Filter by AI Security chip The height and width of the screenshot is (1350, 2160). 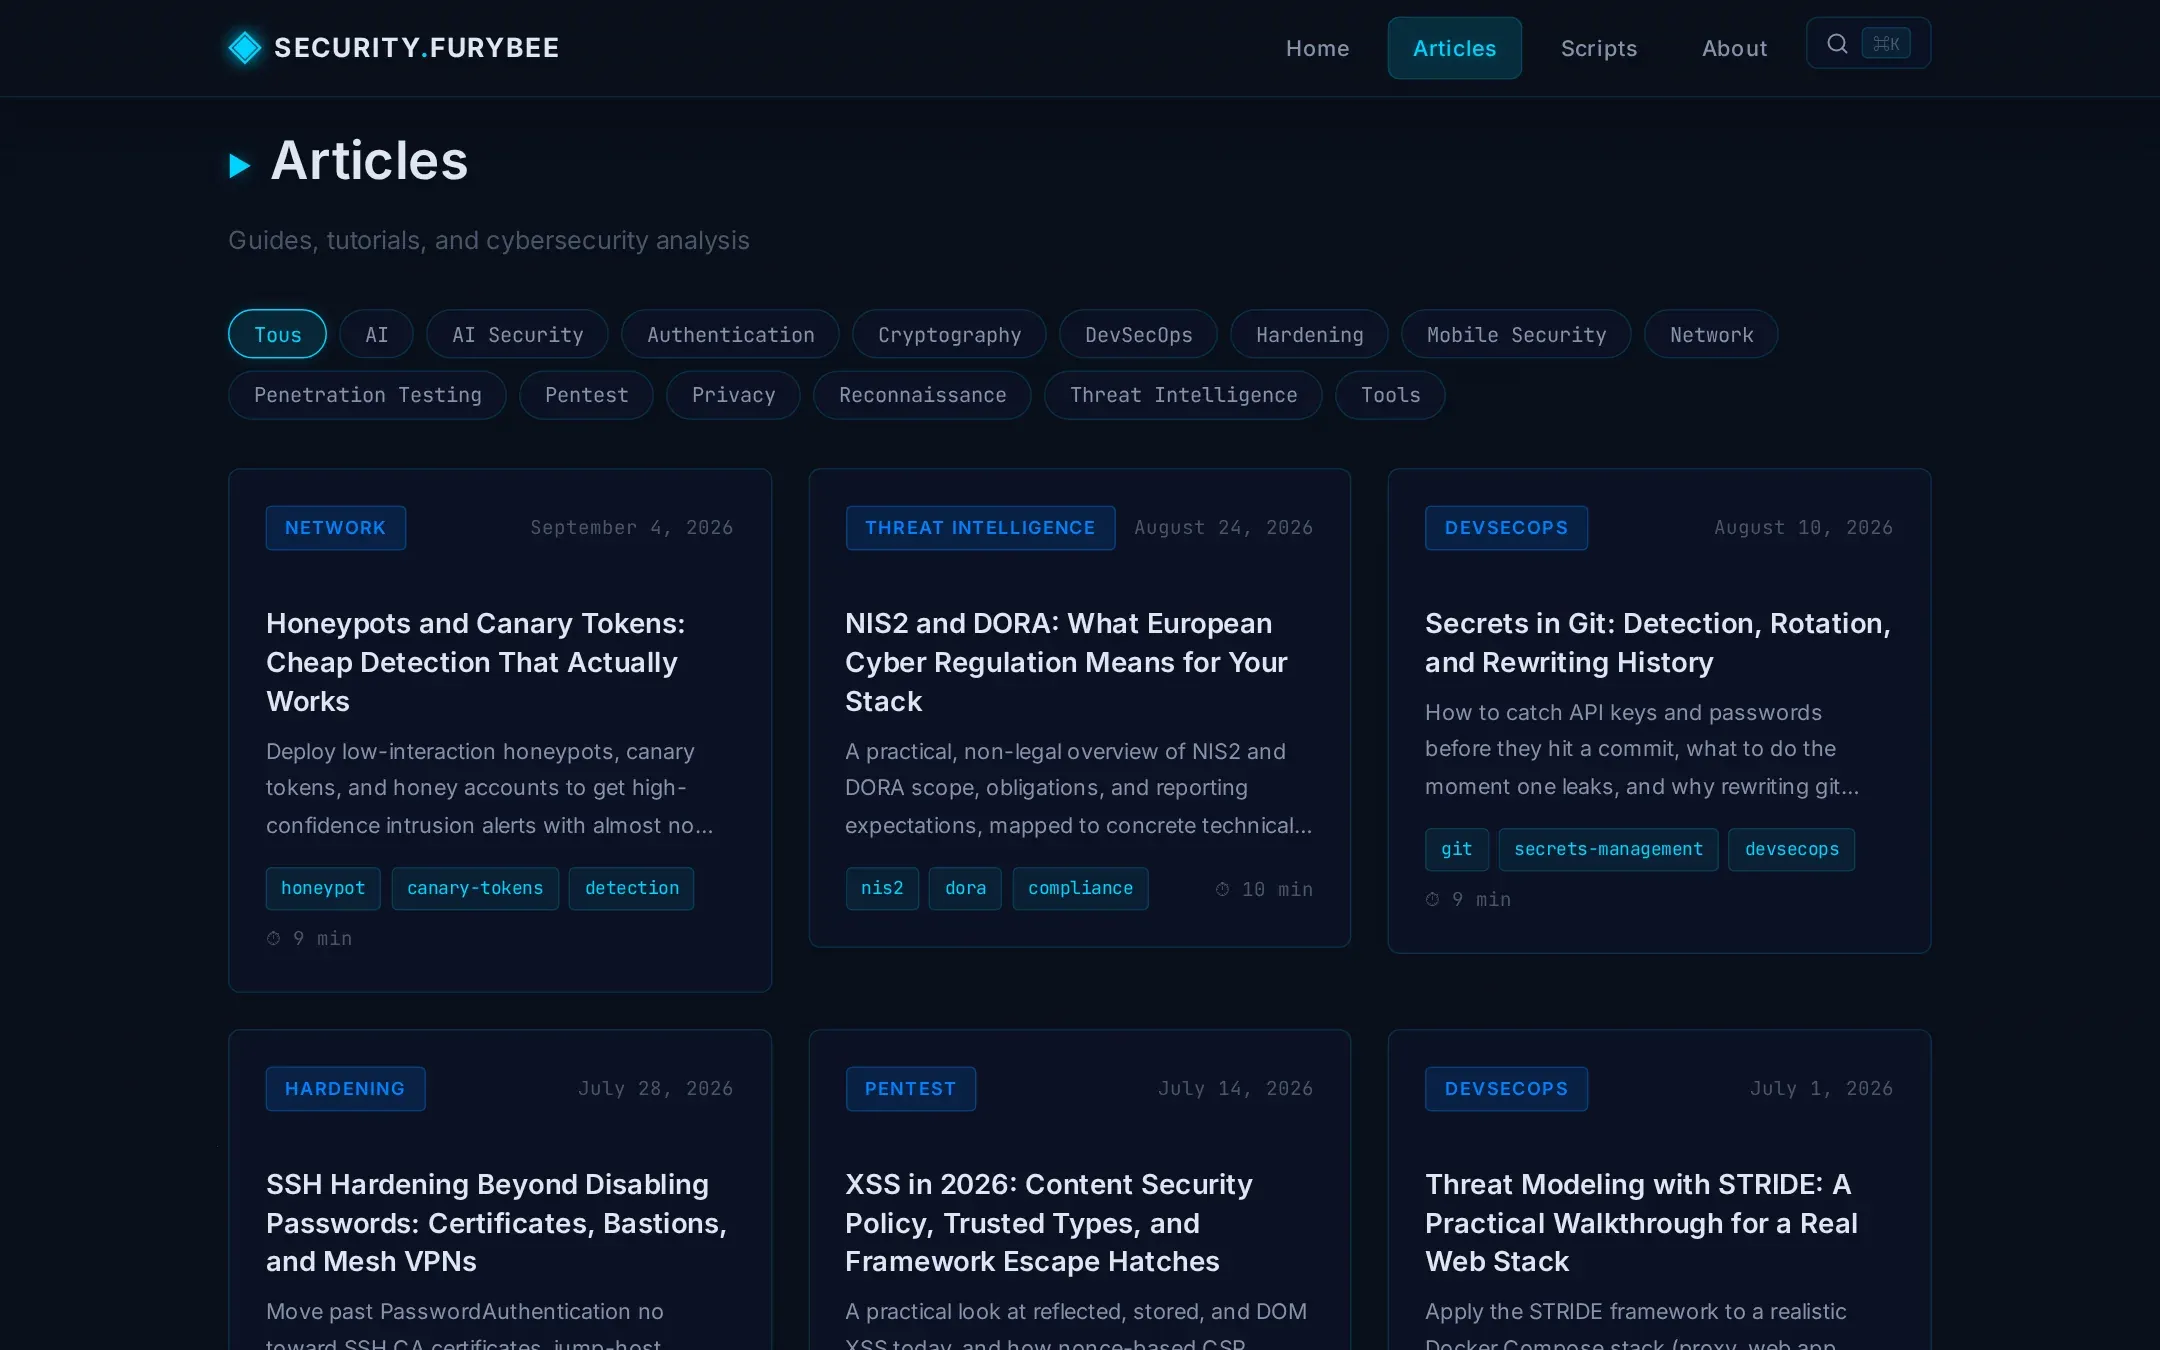coord(517,334)
